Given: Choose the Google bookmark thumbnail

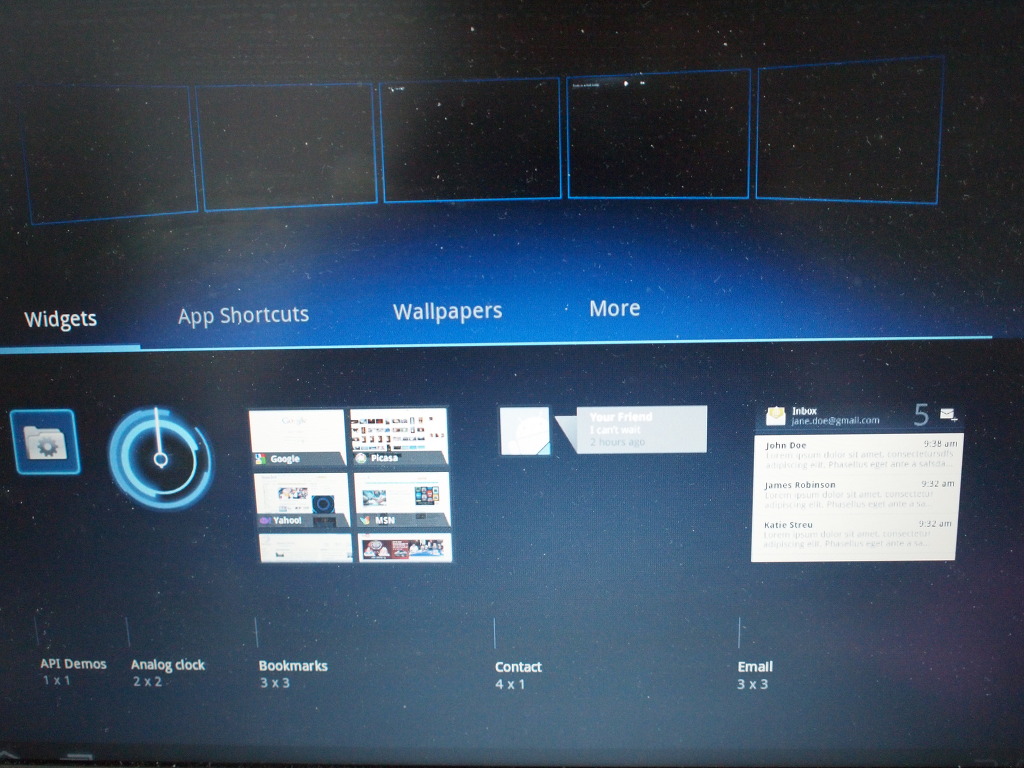Looking at the screenshot, I should pyautogui.click(x=297, y=438).
